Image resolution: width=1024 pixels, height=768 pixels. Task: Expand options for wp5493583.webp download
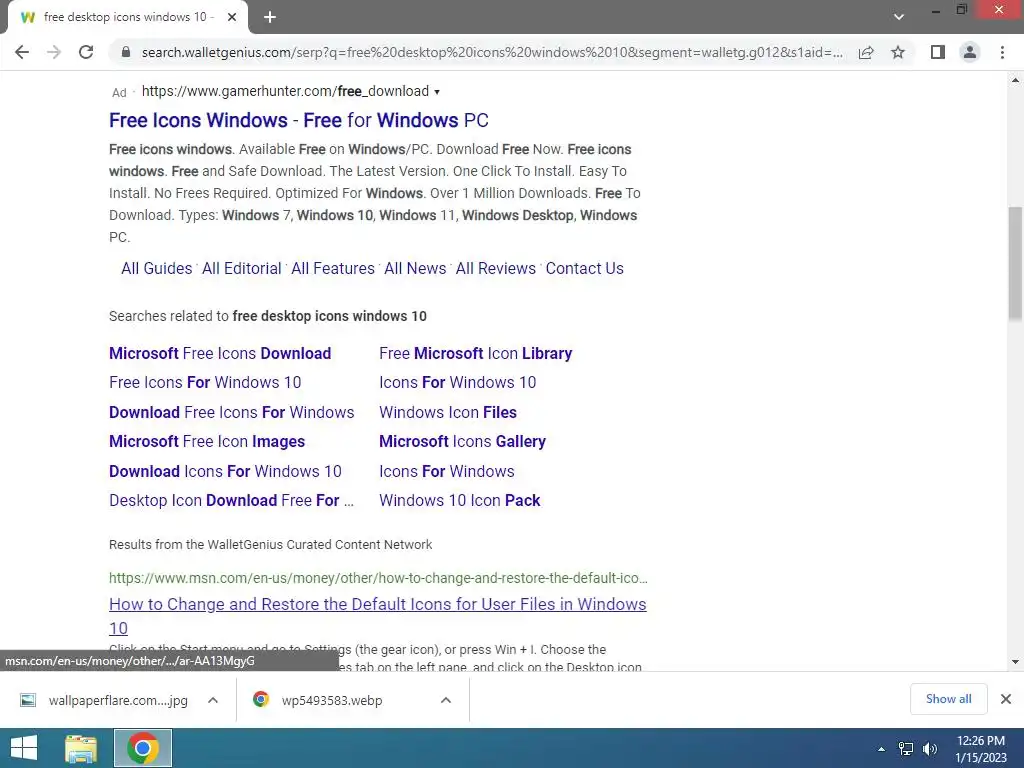coord(446,700)
